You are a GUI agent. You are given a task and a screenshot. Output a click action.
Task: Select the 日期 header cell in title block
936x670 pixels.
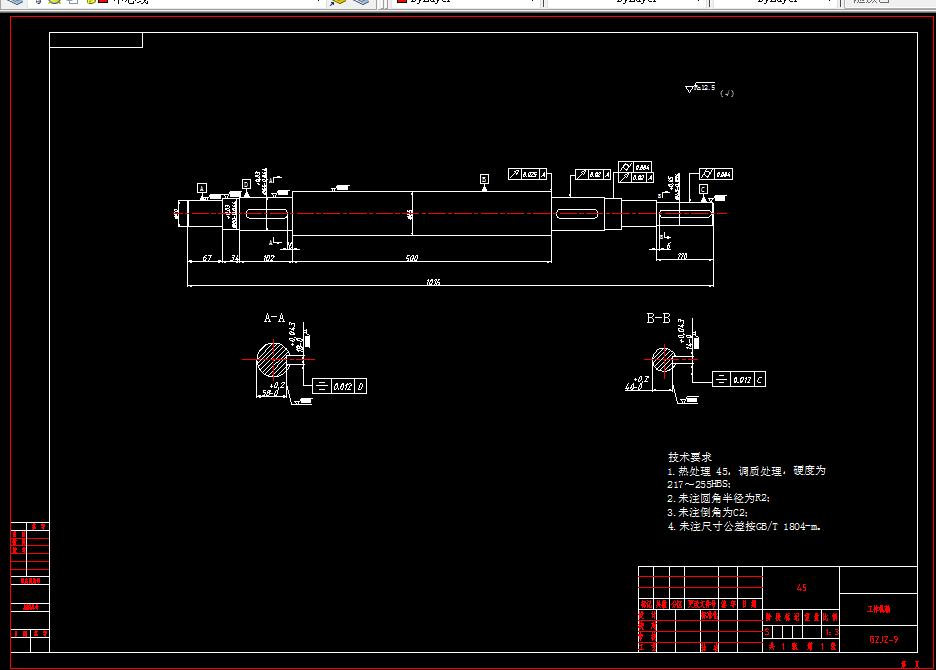click(x=750, y=604)
